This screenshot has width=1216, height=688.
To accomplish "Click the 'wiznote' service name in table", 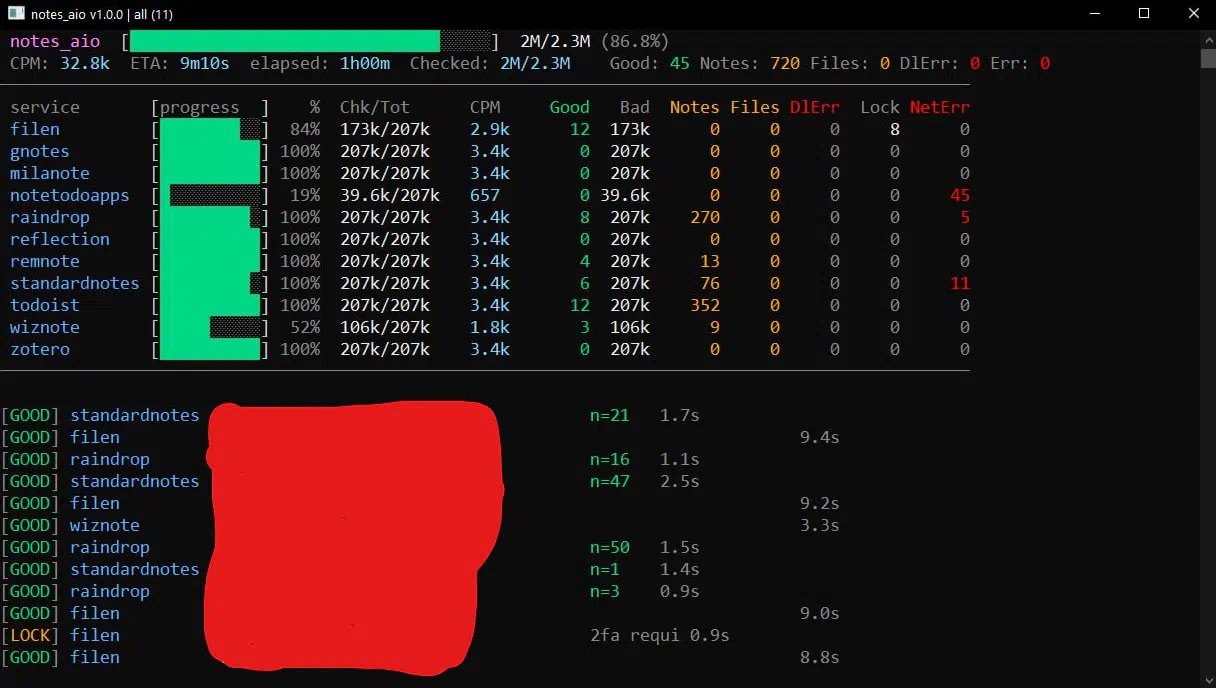I will pyautogui.click(x=45, y=327).
